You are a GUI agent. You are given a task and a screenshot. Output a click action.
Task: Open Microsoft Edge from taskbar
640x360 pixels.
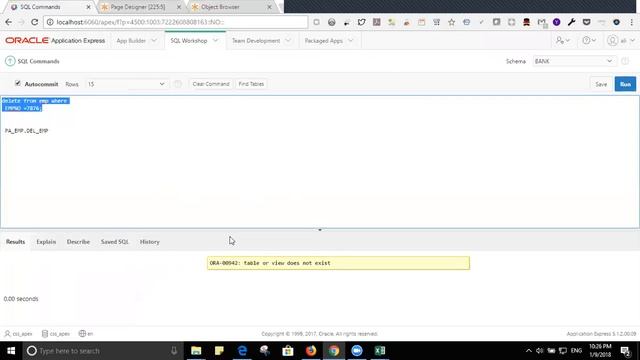(242, 351)
